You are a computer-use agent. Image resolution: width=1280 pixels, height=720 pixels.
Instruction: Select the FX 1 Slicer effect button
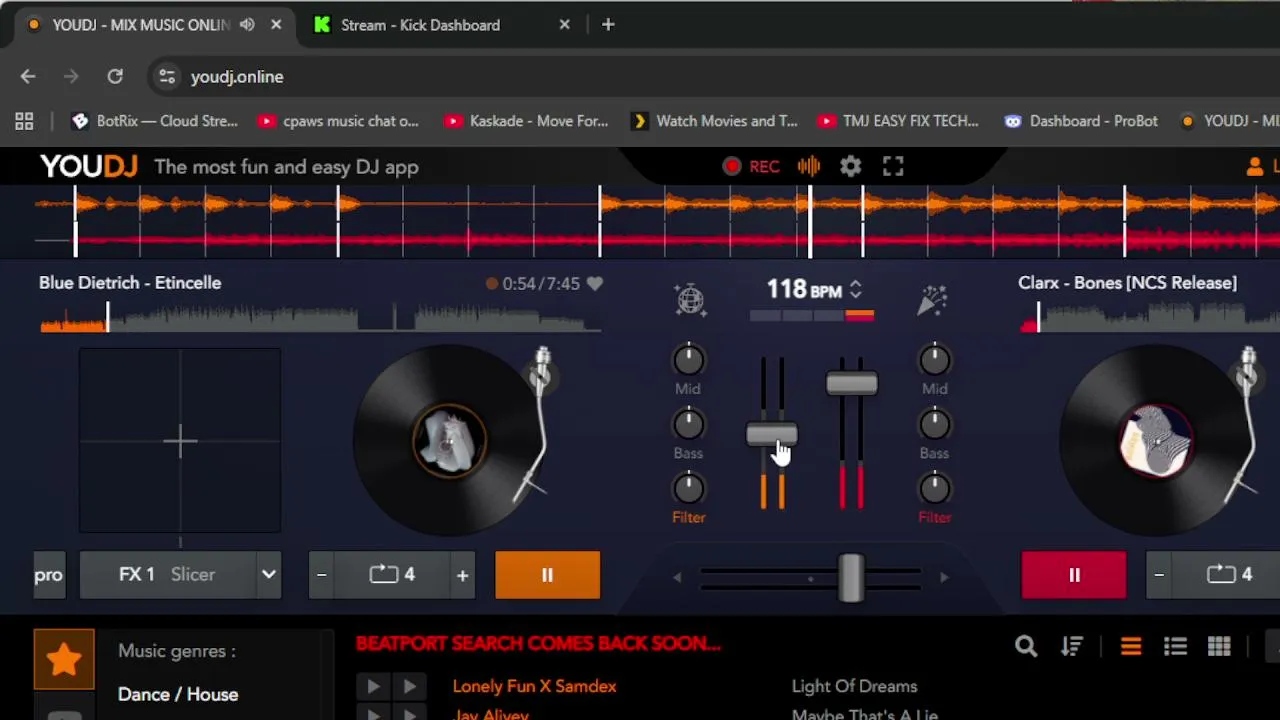click(167, 575)
